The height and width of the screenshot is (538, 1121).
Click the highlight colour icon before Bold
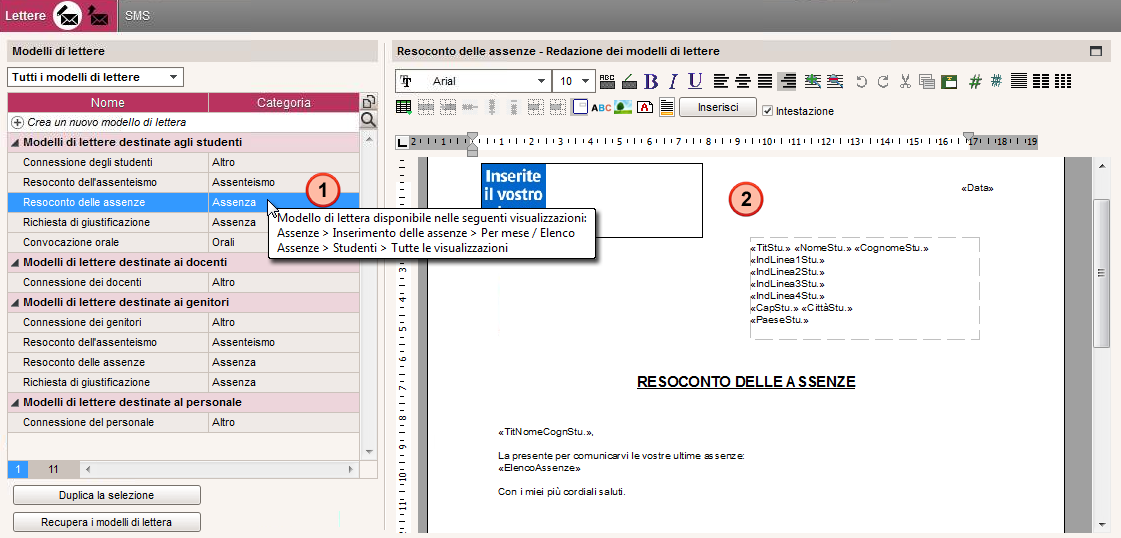pos(629,81)
